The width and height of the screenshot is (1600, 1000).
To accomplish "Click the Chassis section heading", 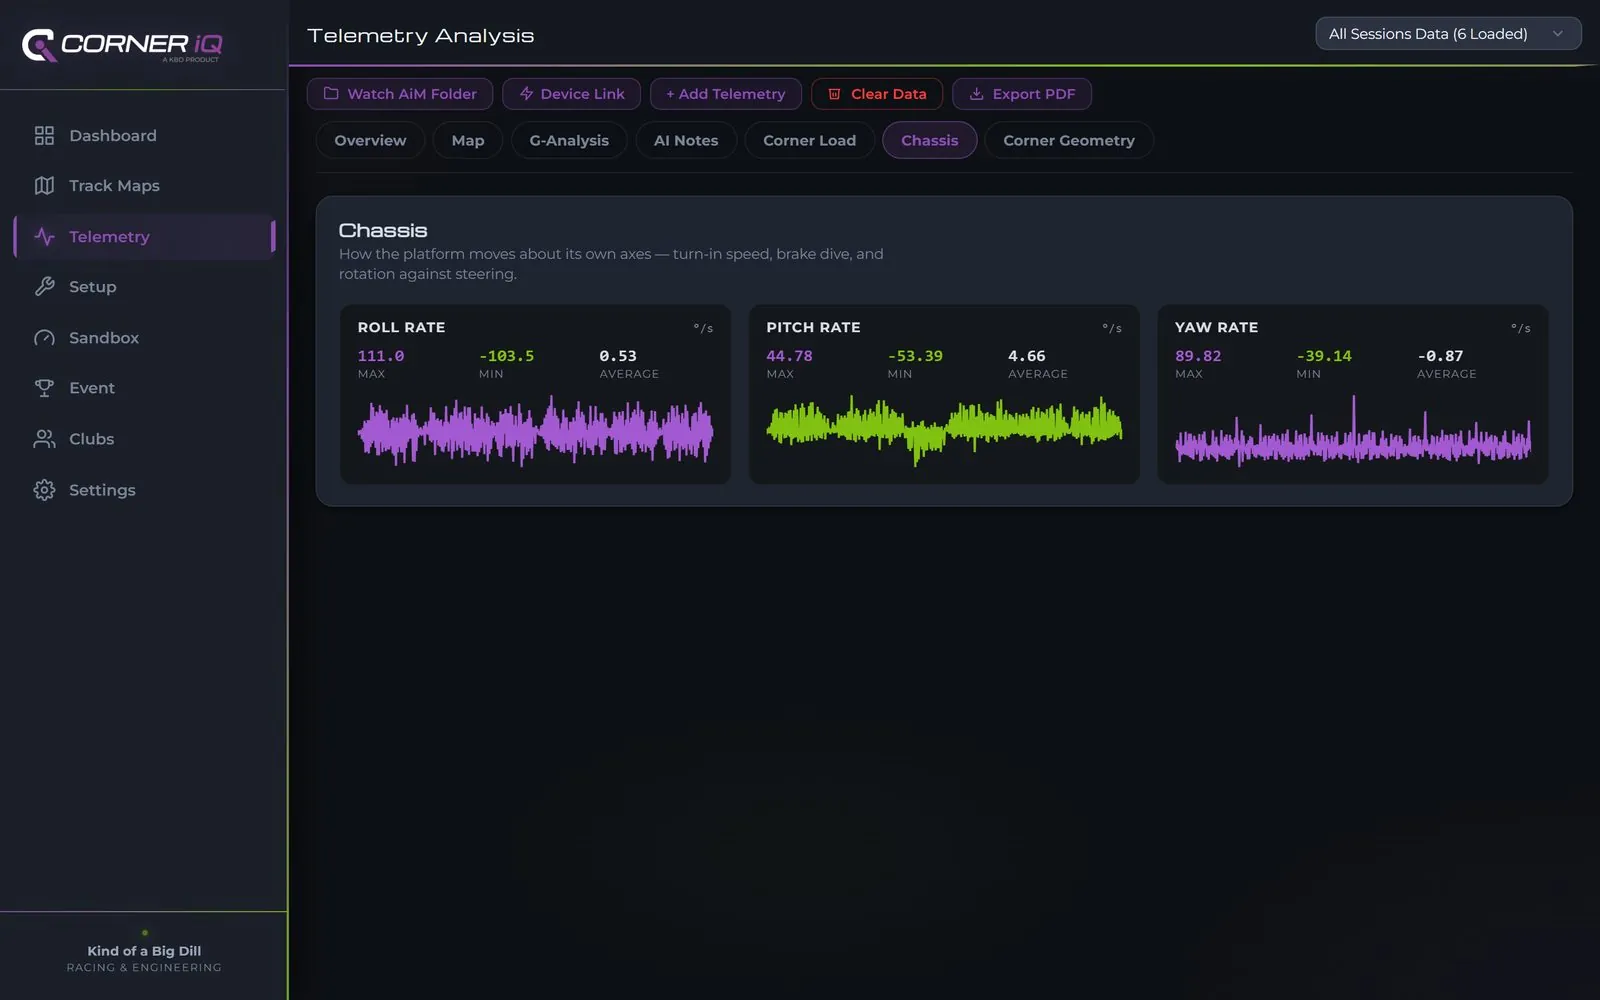I will (x=383, y=230).
